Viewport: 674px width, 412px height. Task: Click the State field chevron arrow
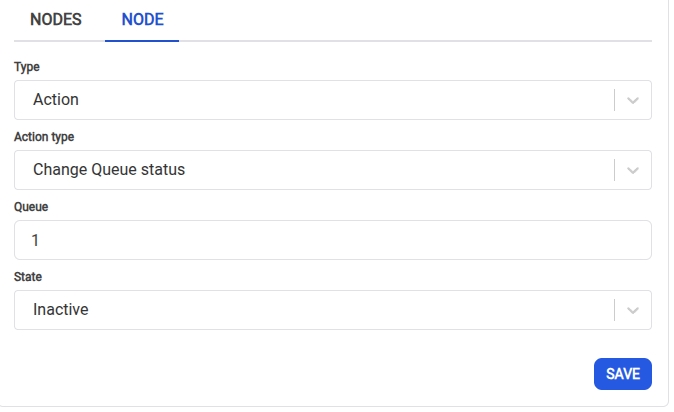pyautogui.click(x=632, y=310)
